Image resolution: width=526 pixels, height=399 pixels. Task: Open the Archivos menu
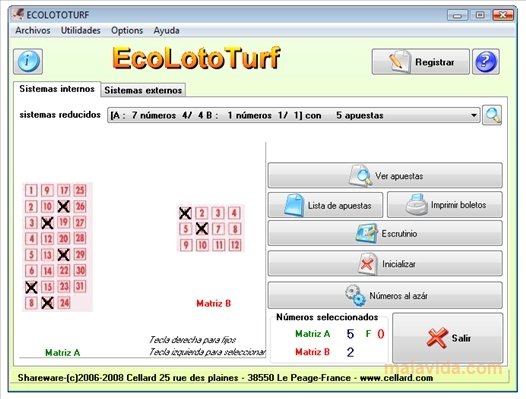point(33,31)
